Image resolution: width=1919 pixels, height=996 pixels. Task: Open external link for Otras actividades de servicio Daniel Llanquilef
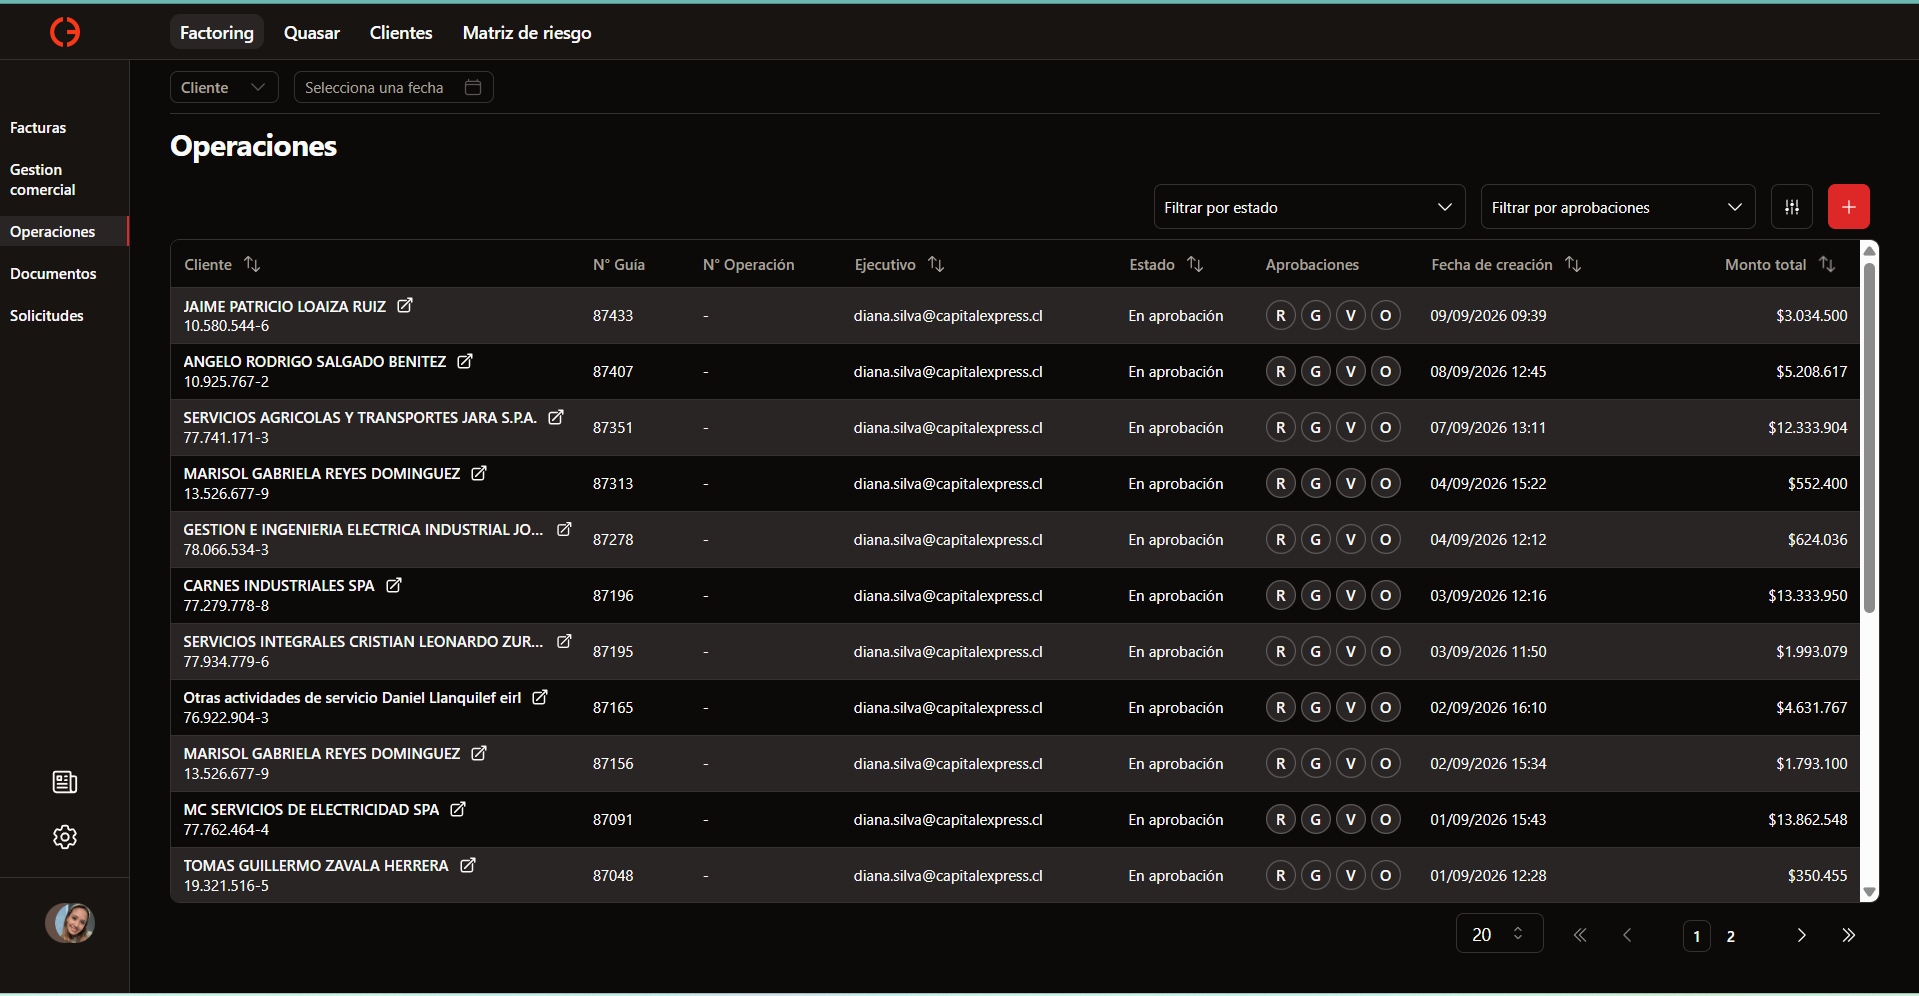point(540,697)
